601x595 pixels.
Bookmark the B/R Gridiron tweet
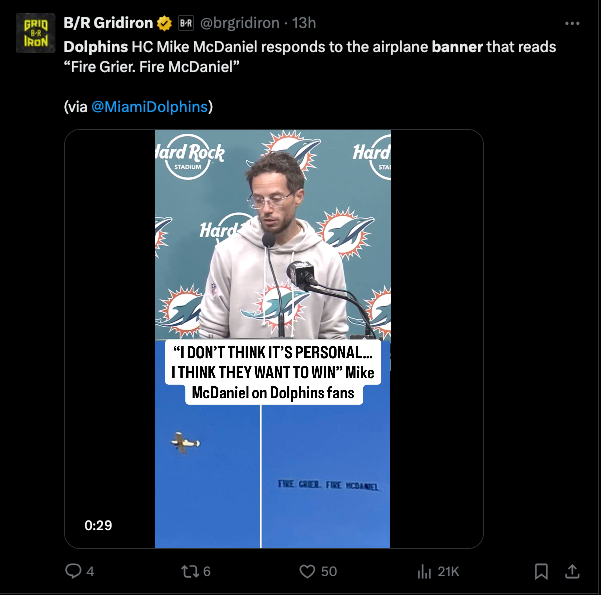click(541, 571)
